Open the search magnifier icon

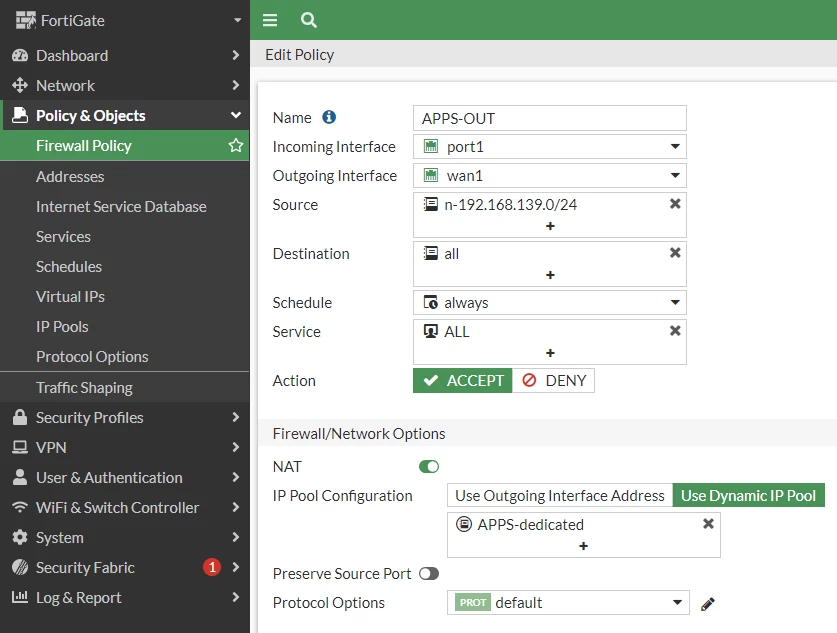tap(309, 20)
